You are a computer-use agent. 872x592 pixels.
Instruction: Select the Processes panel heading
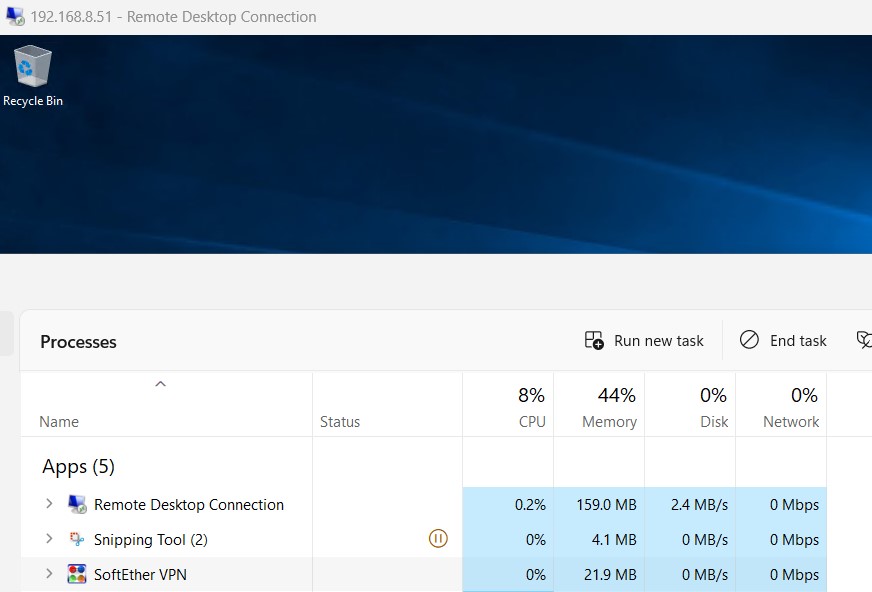78,341
